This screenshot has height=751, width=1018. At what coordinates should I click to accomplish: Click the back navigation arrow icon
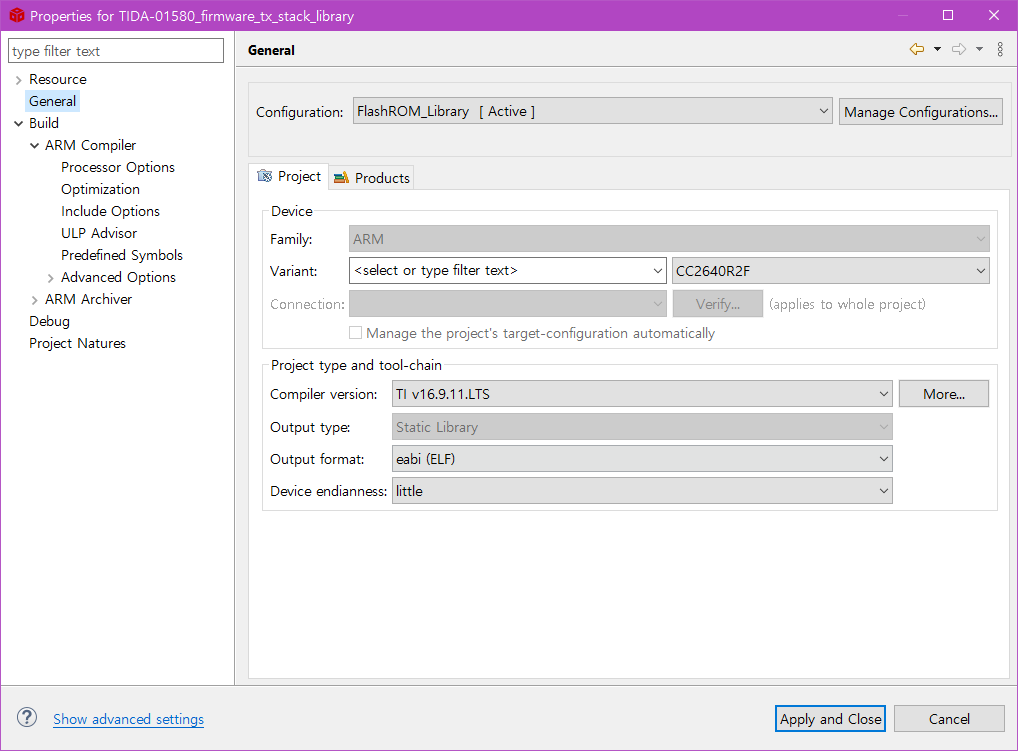pos(917,49)
